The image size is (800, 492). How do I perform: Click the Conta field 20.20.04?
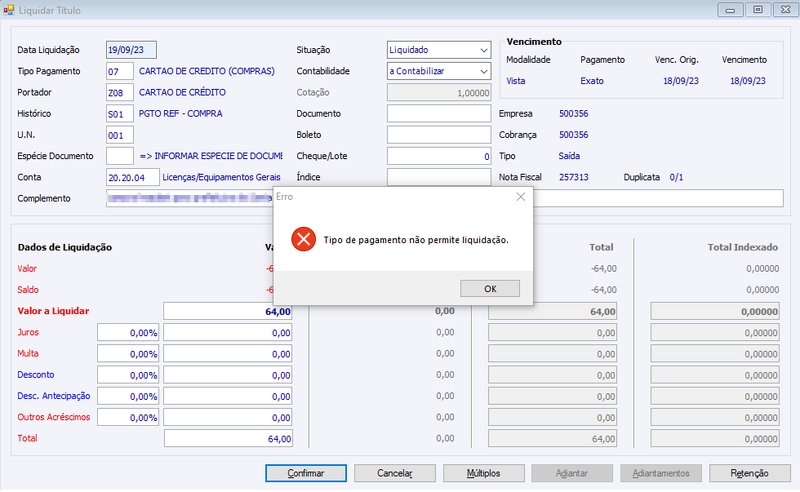click(x=133, y=178)
